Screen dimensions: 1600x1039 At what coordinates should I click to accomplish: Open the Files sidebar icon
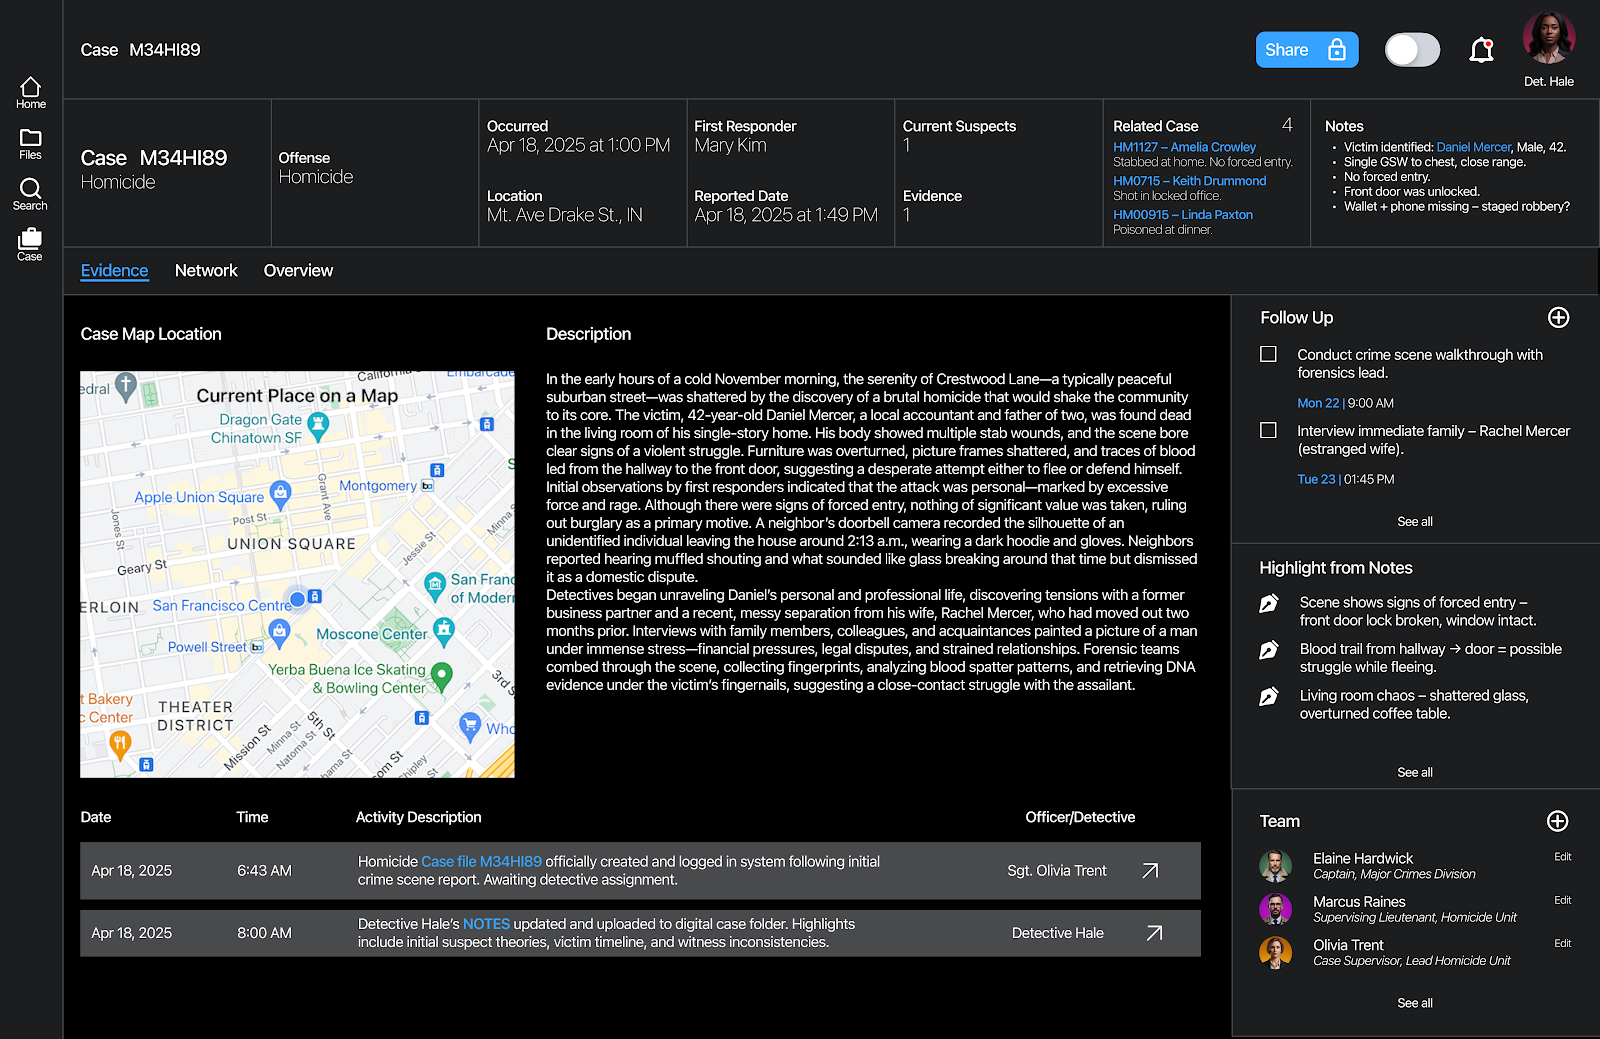pyautogui.click(x=30, y=144)
